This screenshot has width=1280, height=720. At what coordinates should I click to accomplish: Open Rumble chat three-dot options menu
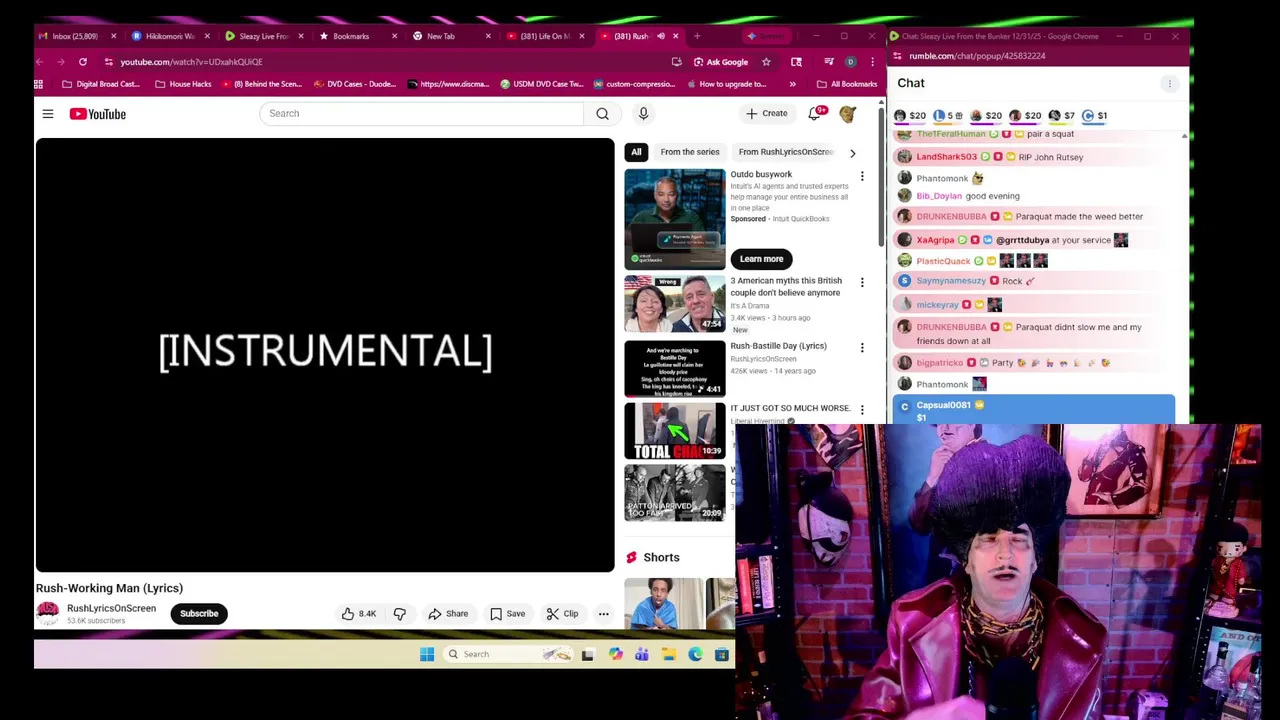tap(1169, 84)
